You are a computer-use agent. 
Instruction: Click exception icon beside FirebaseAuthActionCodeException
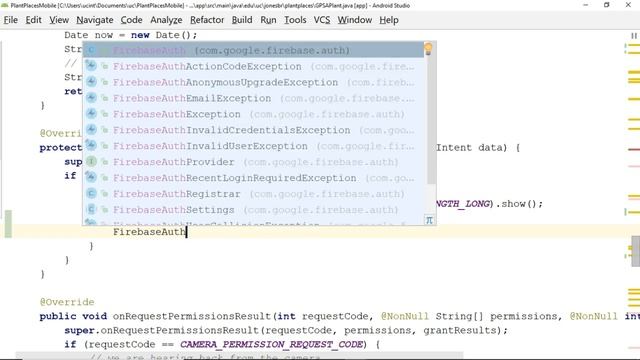pyautogui.click(x=91, y=66)
